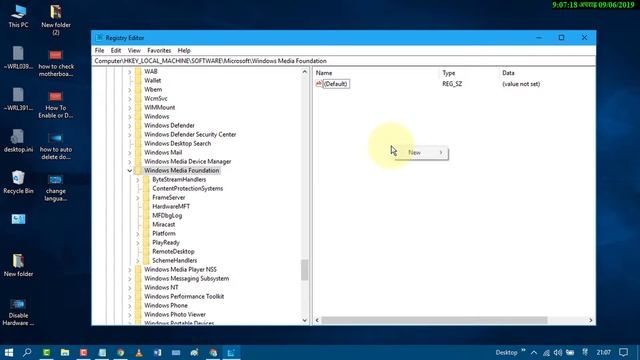Open Word from the taskbar

(x=158, y=352)
